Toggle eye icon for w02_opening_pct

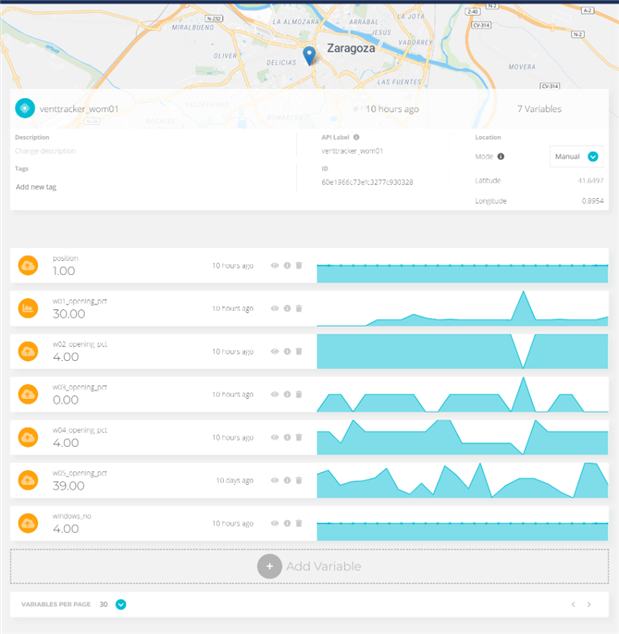coord(275,351)
